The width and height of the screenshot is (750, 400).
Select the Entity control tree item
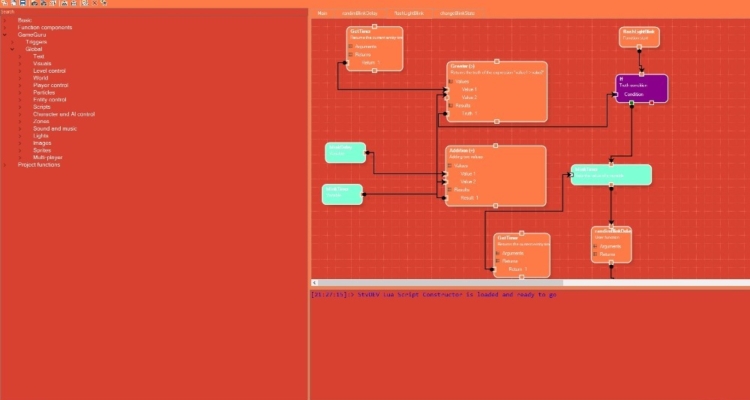pyautogui.click(x=50, y=100)
